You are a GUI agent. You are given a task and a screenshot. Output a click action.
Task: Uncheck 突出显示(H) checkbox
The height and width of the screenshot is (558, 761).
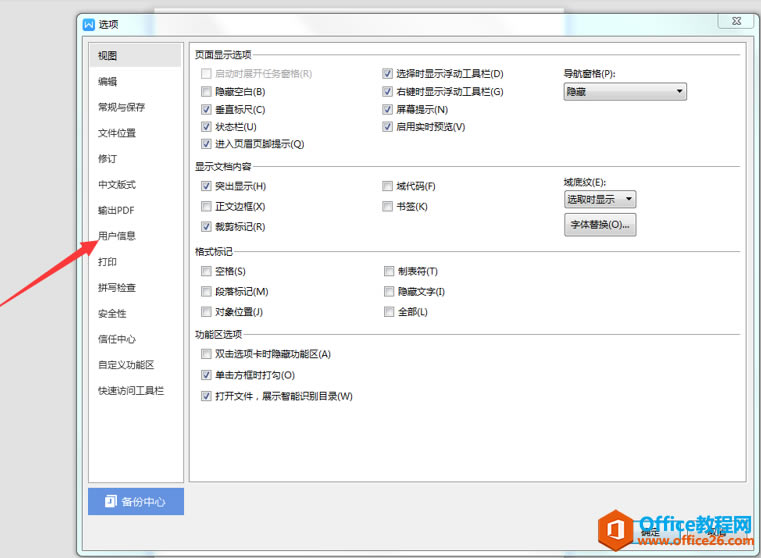coord(206,186)
